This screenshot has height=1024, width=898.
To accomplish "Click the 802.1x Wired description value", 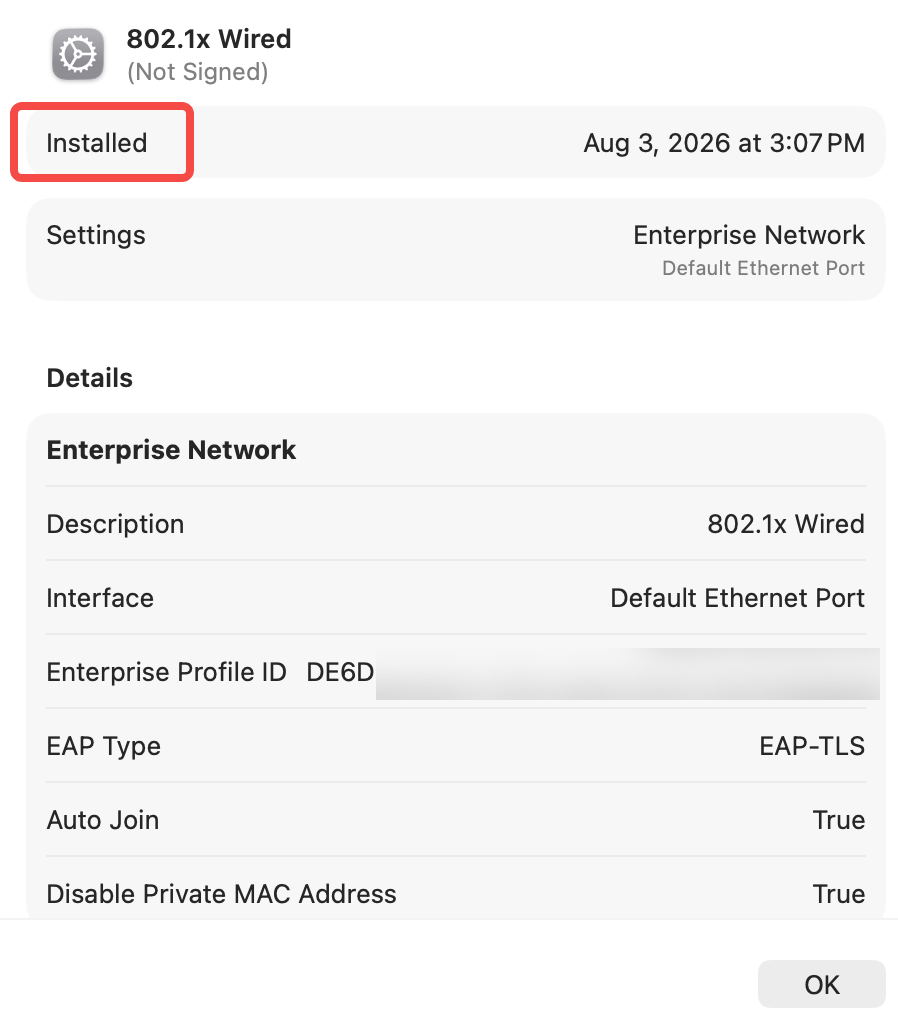I will coord(786,524).
